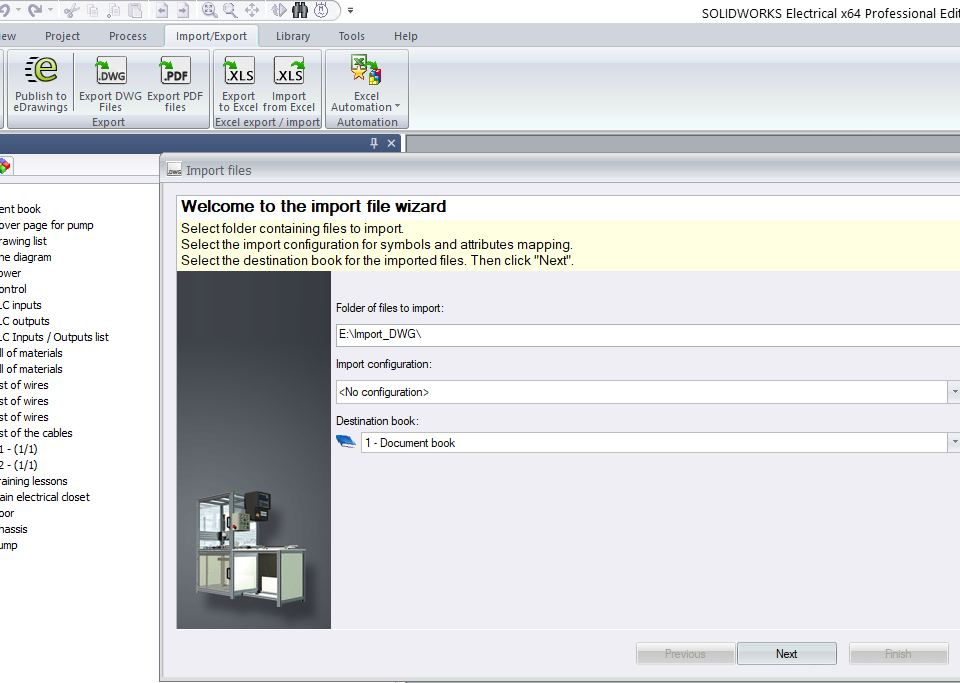Viewport: 960px width, 683px height.
Task: Pin the side panel with pushpin icon
Action: tap(374, 143)
